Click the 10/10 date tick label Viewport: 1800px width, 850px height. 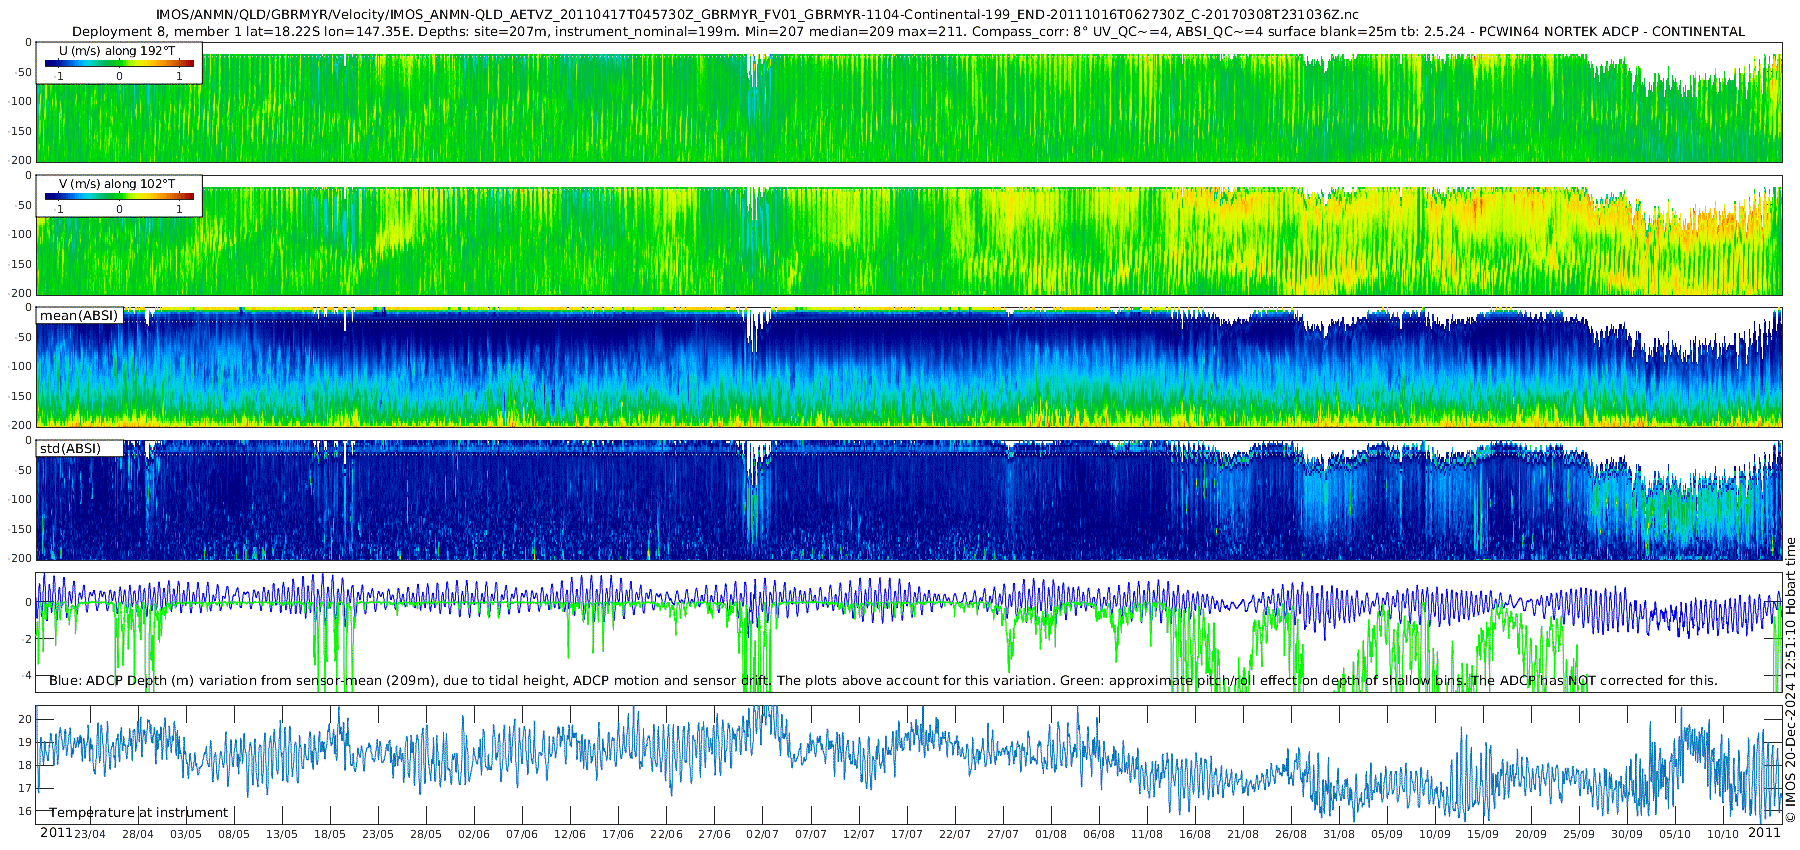pos(1722,834)
